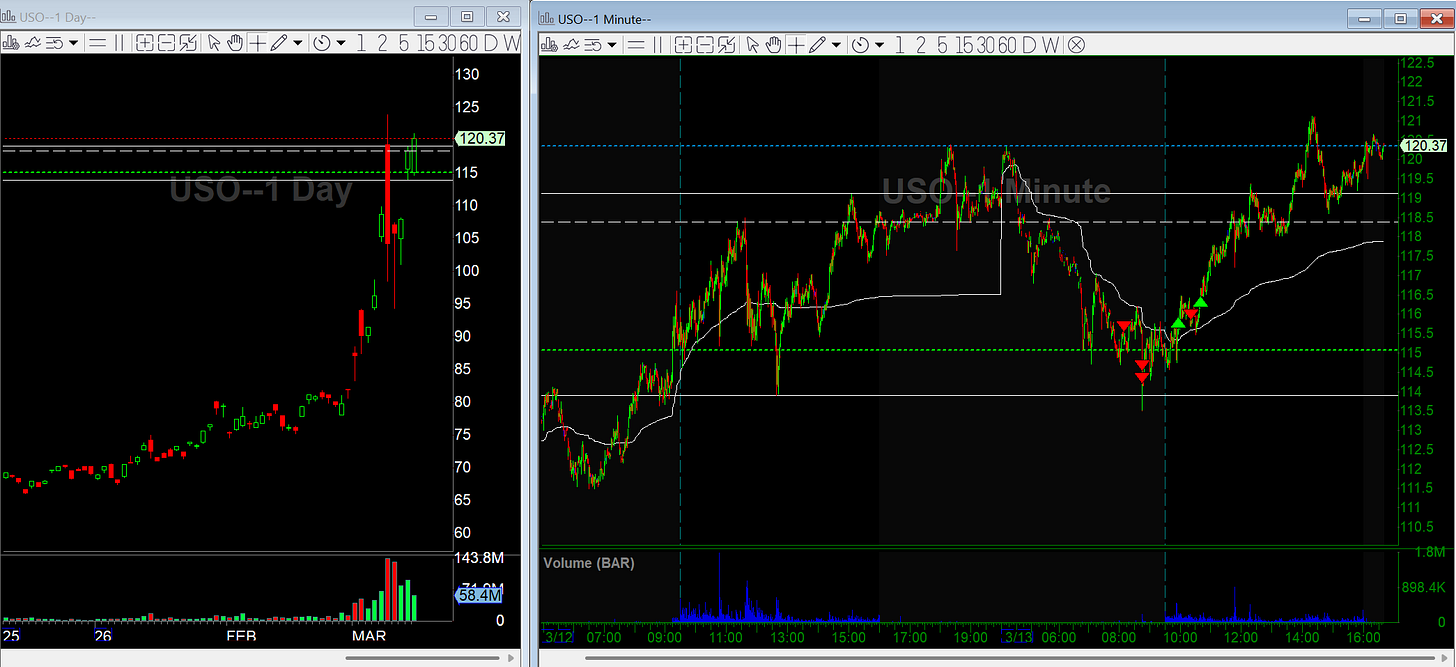This screenshot has height=667, width=1456.
Task: Click the 3/13 date marker on the time axis
Action: point(1019,637)
